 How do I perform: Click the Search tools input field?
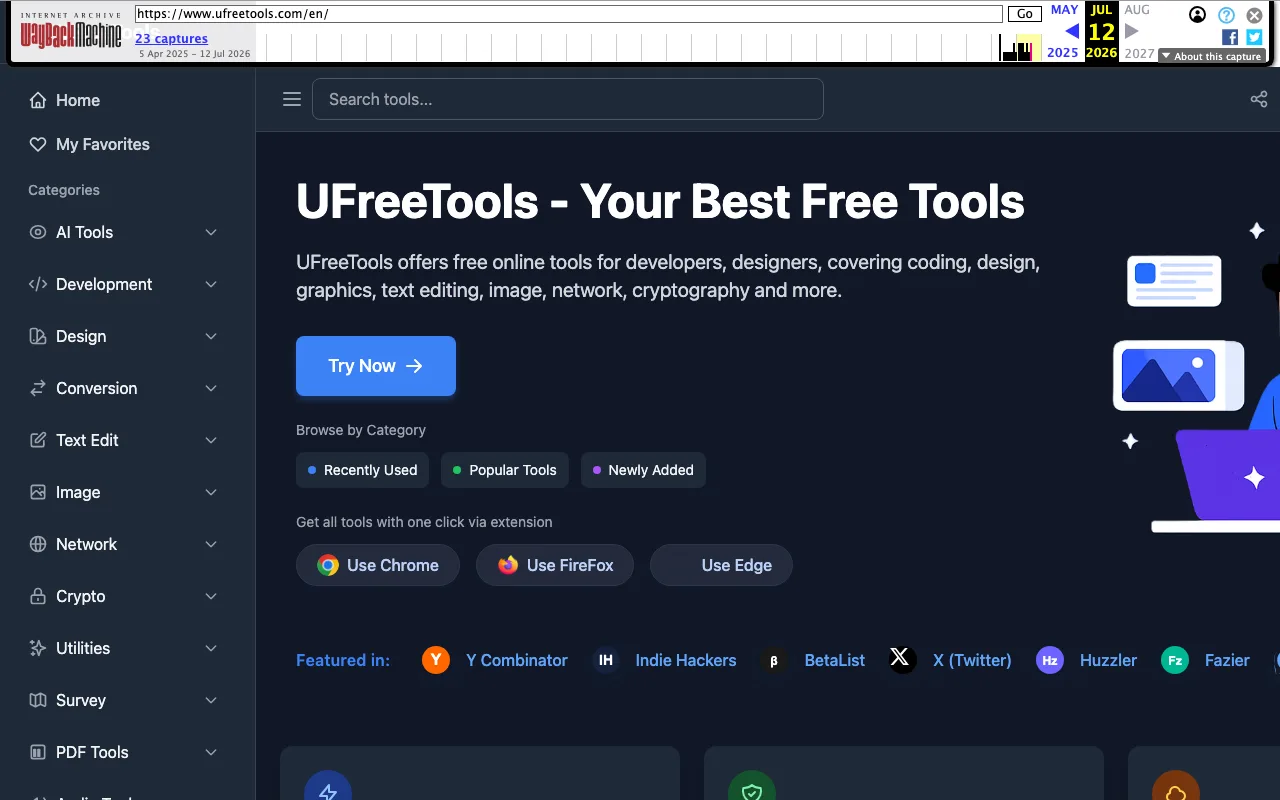coord(568,99)
